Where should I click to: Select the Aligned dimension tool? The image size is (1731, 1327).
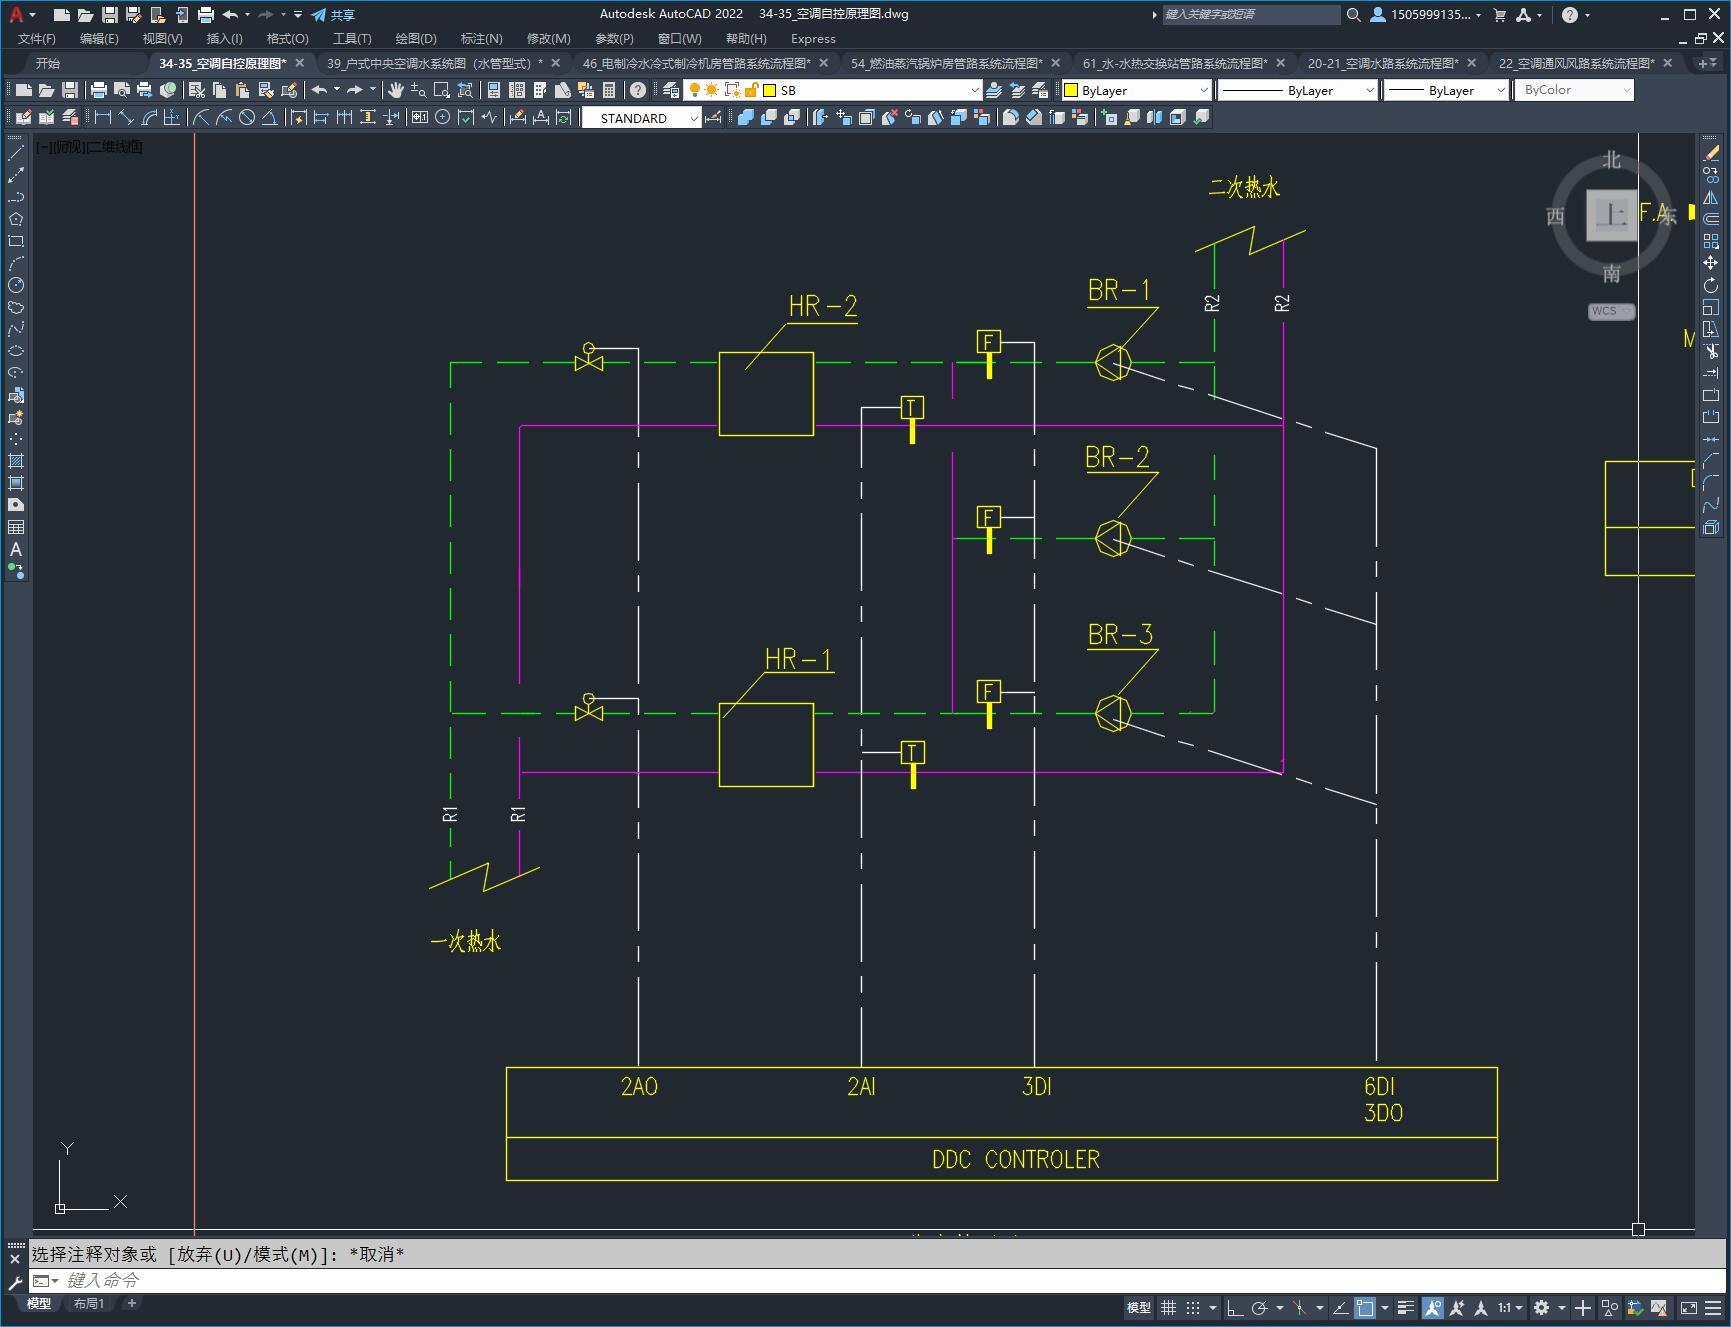pyautogui.click(x=125, y=117)
